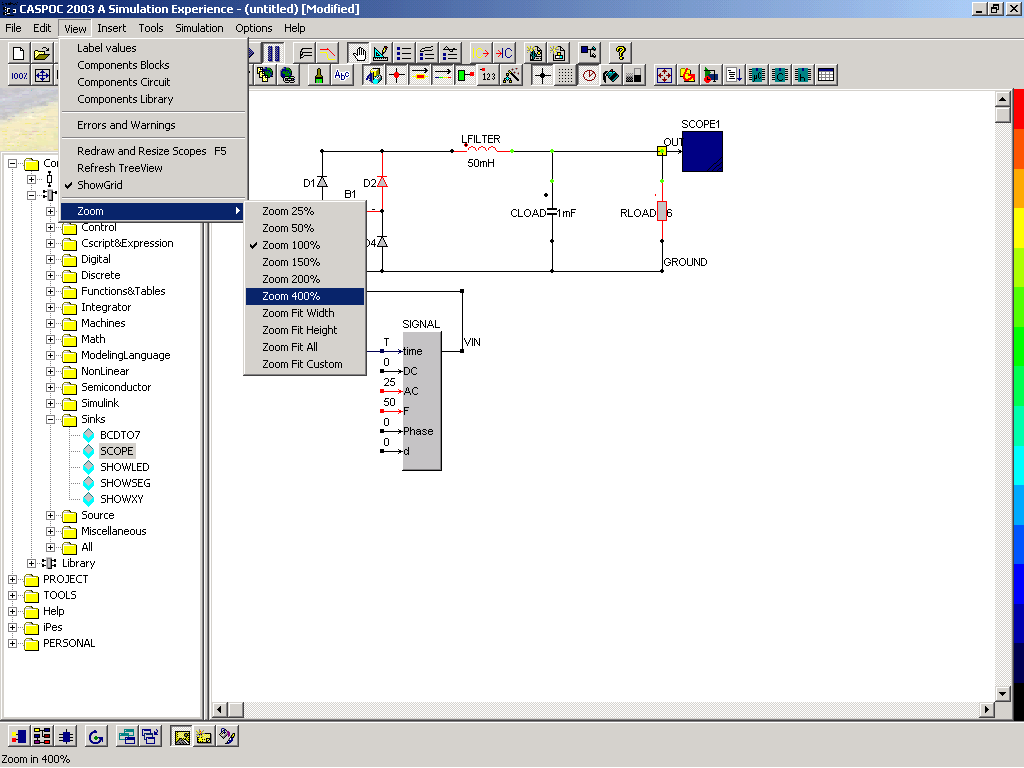
Task: Click the red arrow-into-IC icon
Action: (x=504, y=53)
